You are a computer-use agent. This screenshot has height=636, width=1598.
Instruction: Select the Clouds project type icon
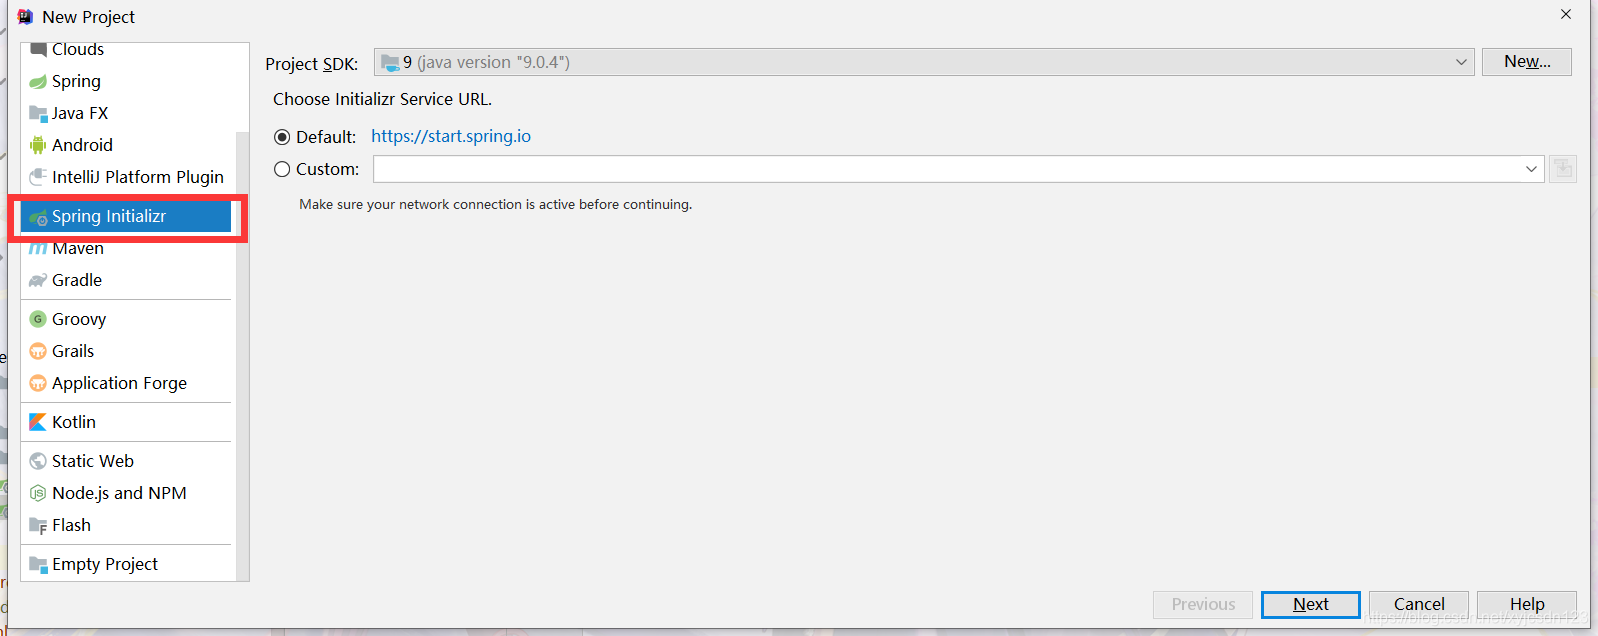pyautogui.click(x=38, y=49)
